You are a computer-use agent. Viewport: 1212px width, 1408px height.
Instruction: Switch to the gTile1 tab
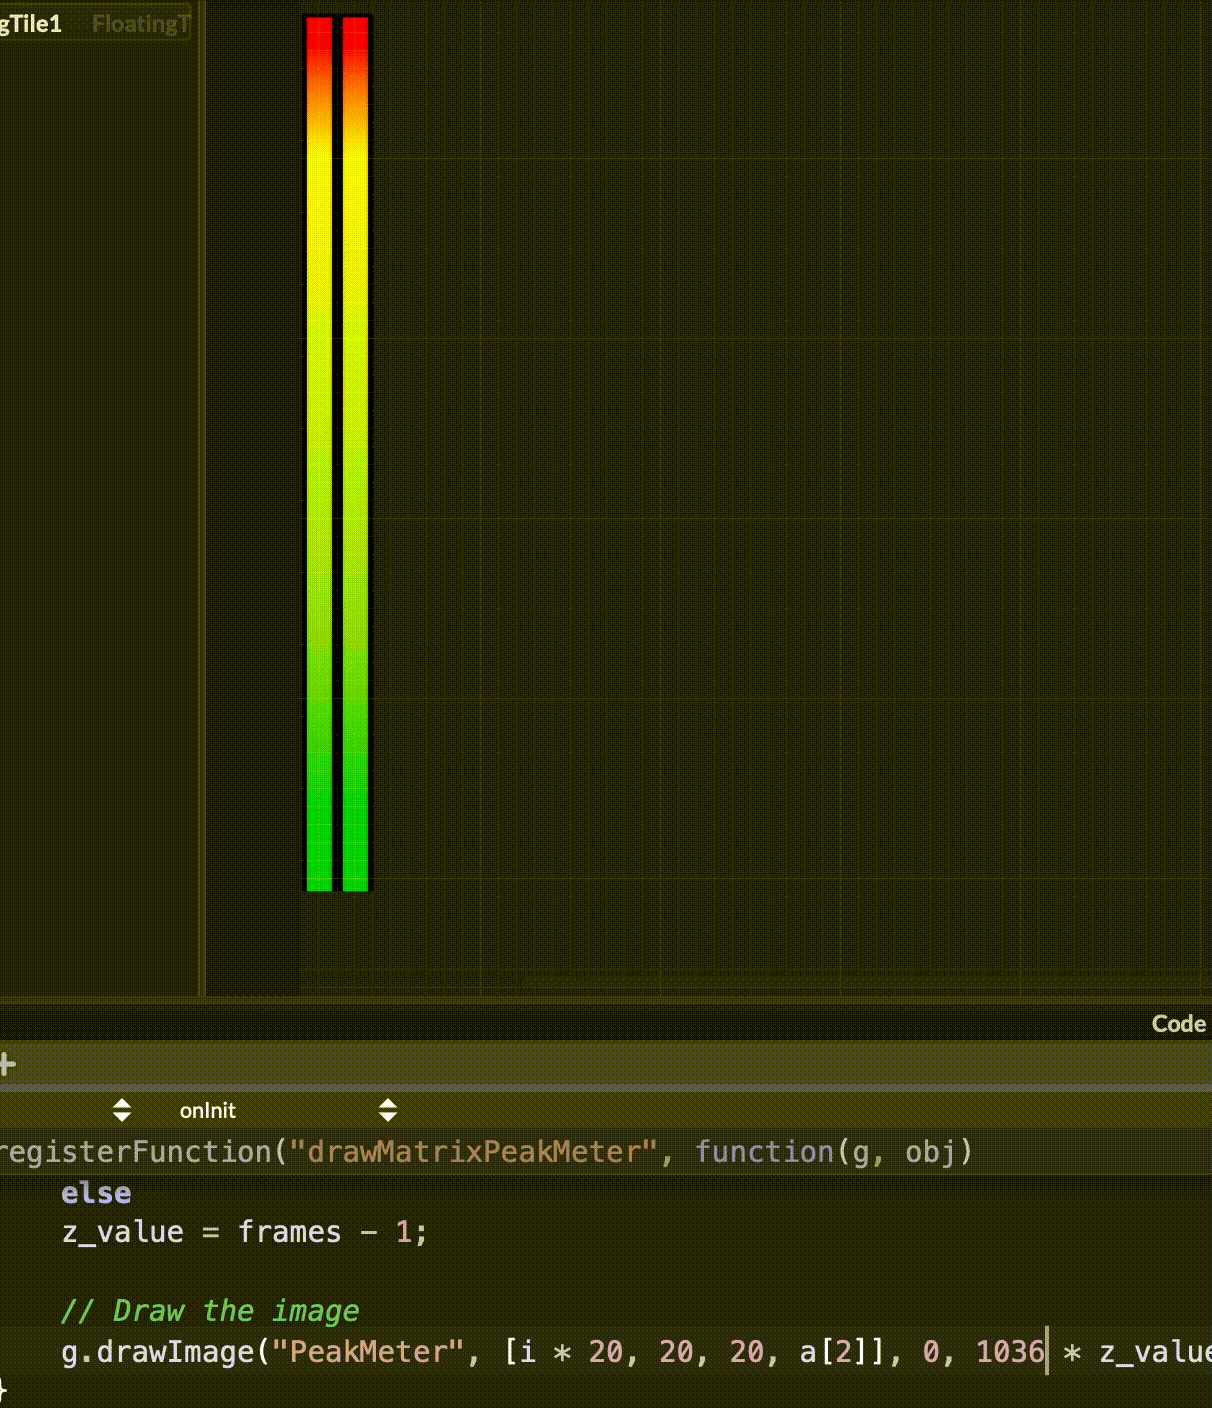pyautogui.click(x=31, y=24)
